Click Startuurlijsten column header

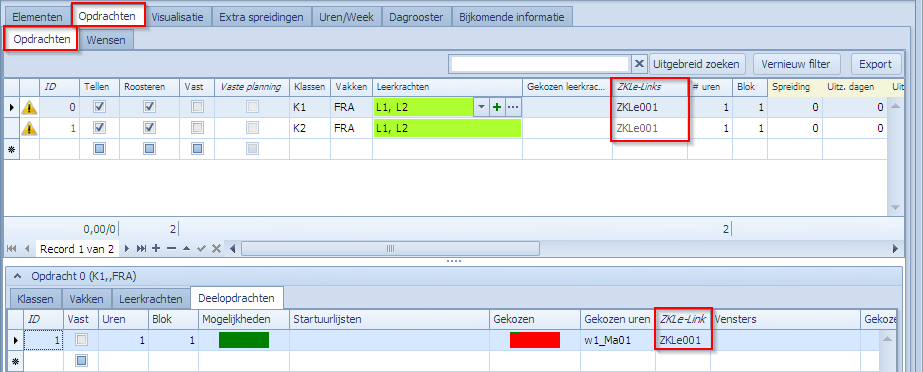point(389,319)
